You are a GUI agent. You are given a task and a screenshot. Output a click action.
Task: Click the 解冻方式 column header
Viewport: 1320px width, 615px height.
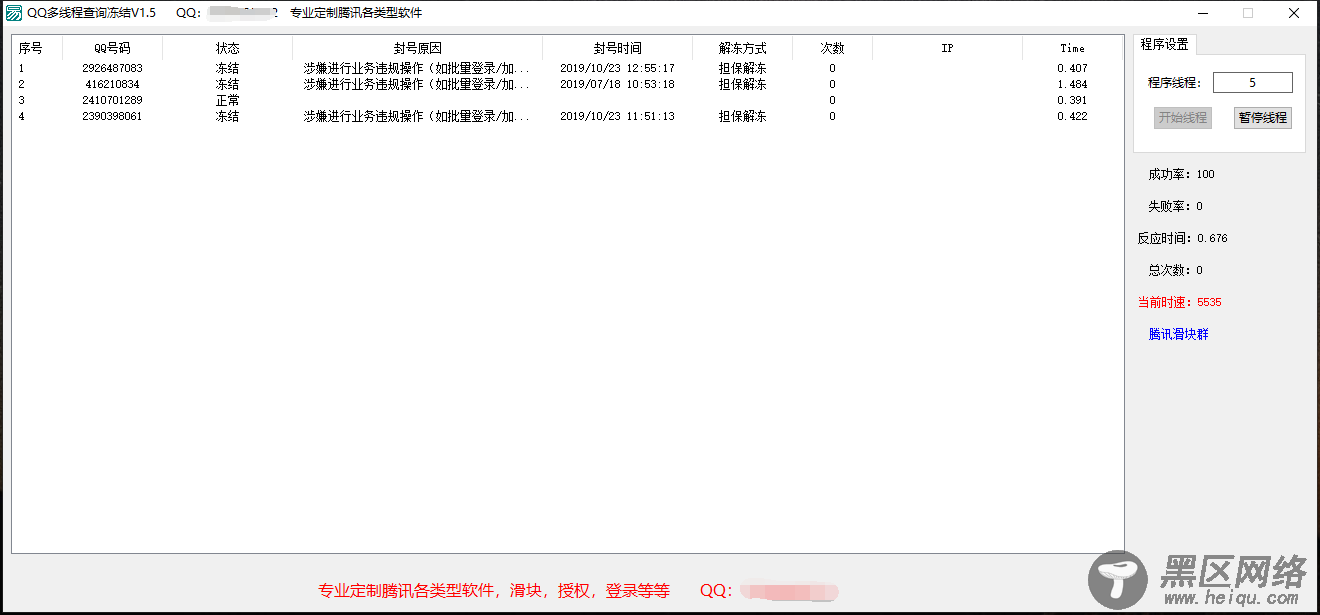[742, 48]
